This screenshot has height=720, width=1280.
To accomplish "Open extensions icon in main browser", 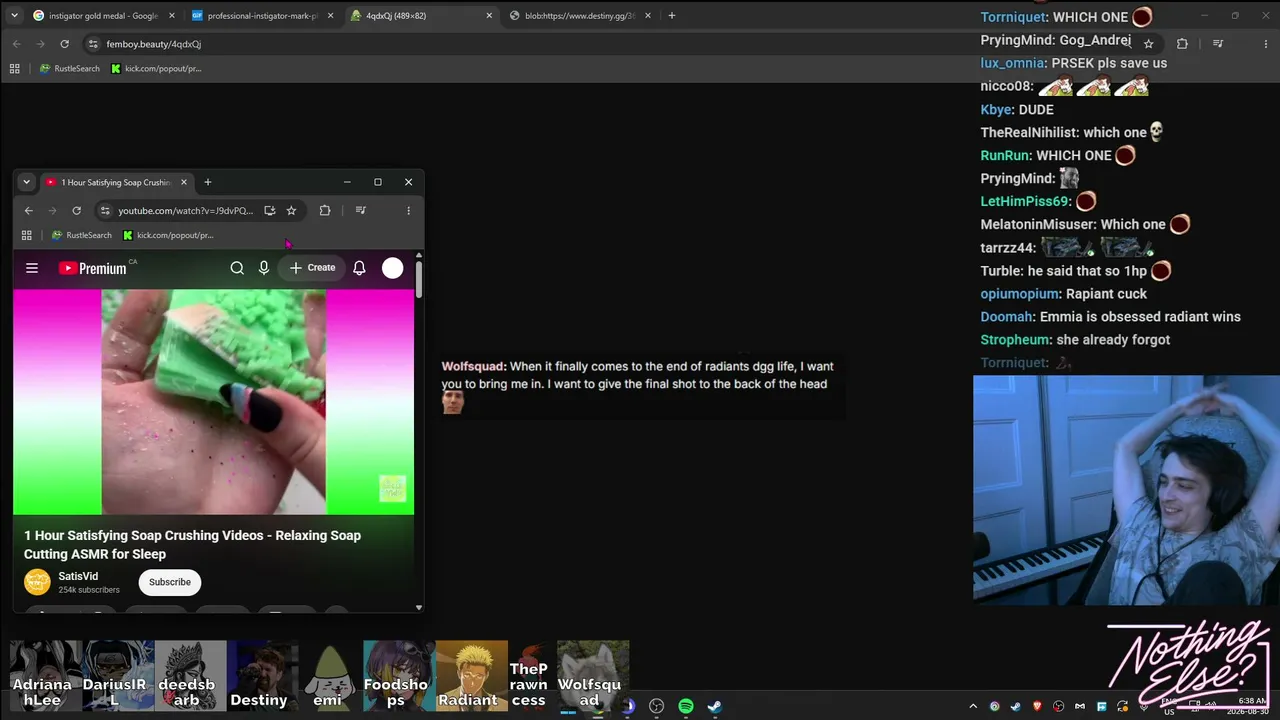I will click(x=1182, y=44).
